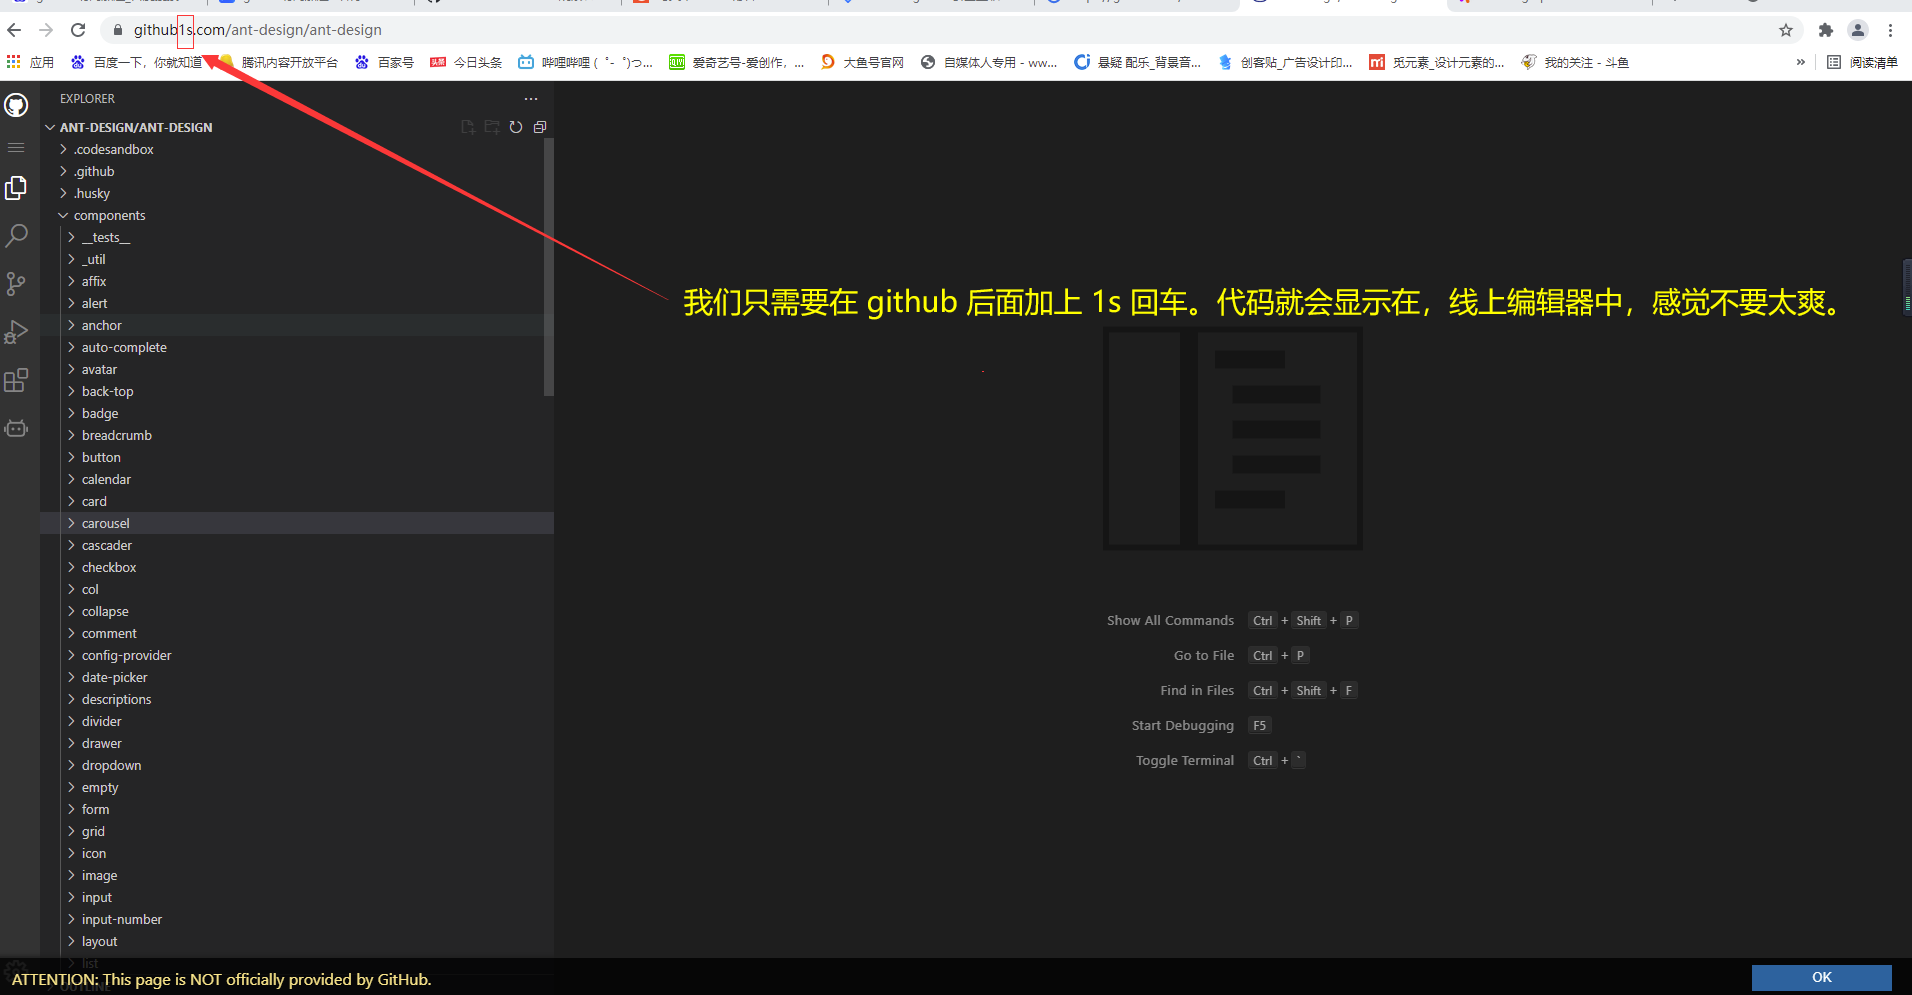Select the dropdown folder

pyautogui.click(x=297, y=765)
